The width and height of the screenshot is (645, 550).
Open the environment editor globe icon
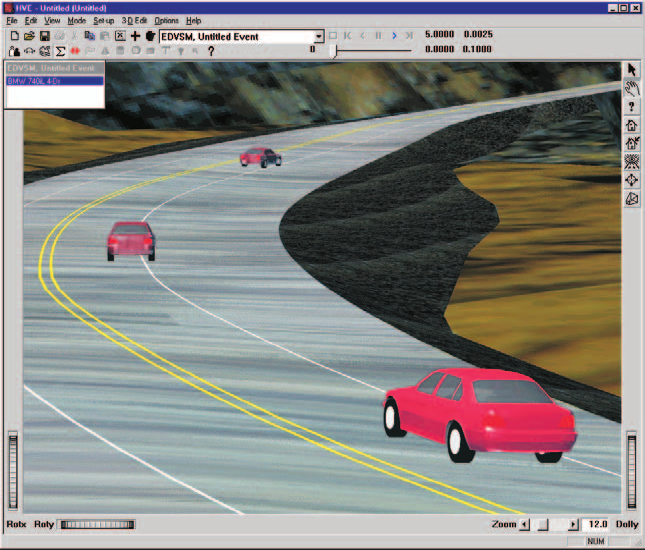click(44, 51)
